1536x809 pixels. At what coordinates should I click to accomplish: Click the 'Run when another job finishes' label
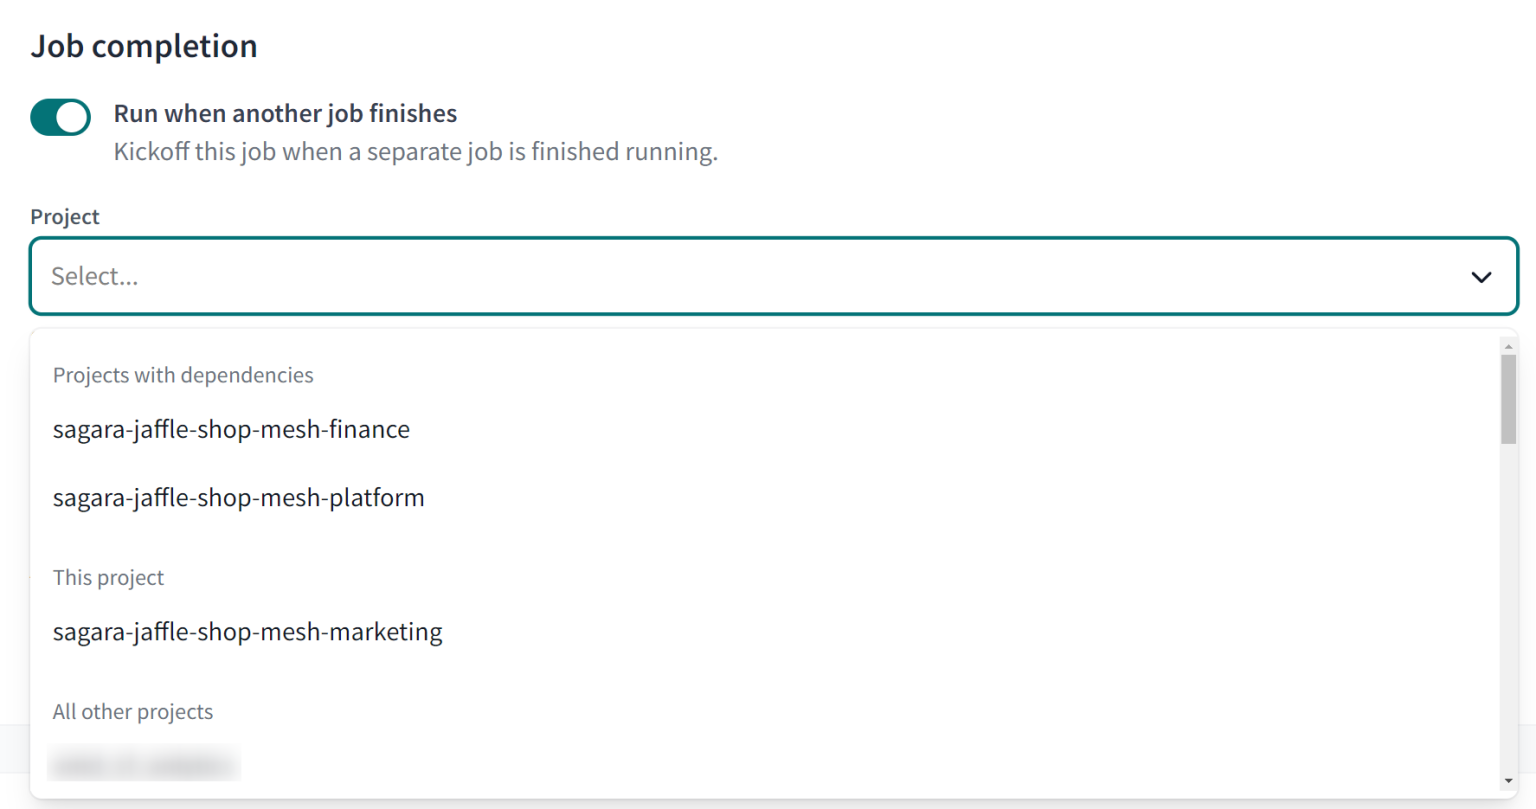click(285, 114)
